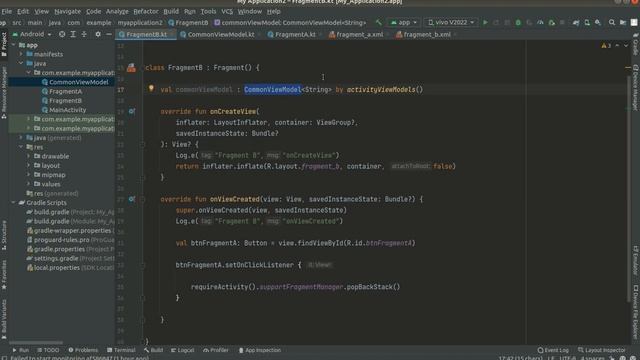Open the TODO tool window
Viewport: 640px width, 360px height.
(48, 350)
